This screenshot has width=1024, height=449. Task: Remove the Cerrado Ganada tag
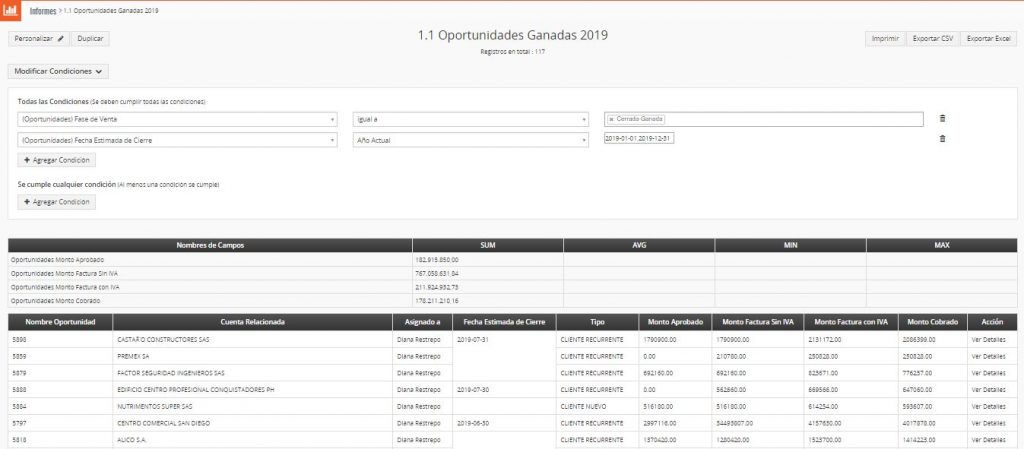[x=611, y=119]
